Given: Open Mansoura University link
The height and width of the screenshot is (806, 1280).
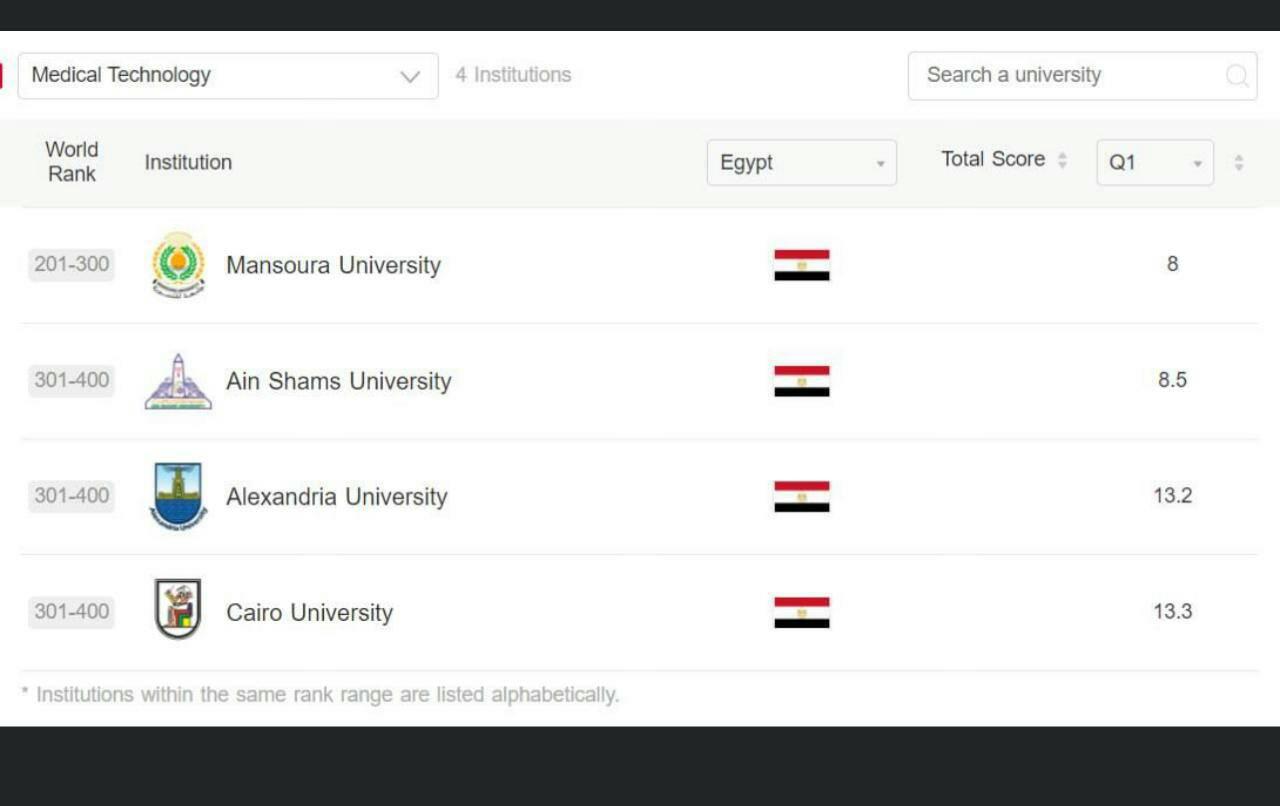Looking at the screenshot, I should pos(333,265).
